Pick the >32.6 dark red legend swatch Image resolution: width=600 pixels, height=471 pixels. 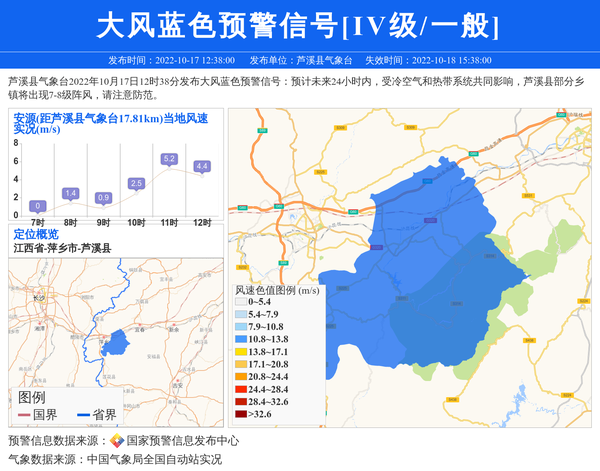click(240, 413)
